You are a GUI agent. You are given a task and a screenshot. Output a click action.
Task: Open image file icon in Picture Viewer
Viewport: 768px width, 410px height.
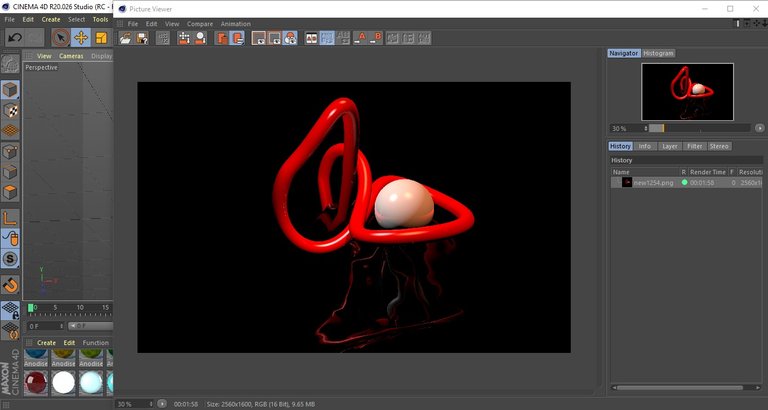[125, 38]
